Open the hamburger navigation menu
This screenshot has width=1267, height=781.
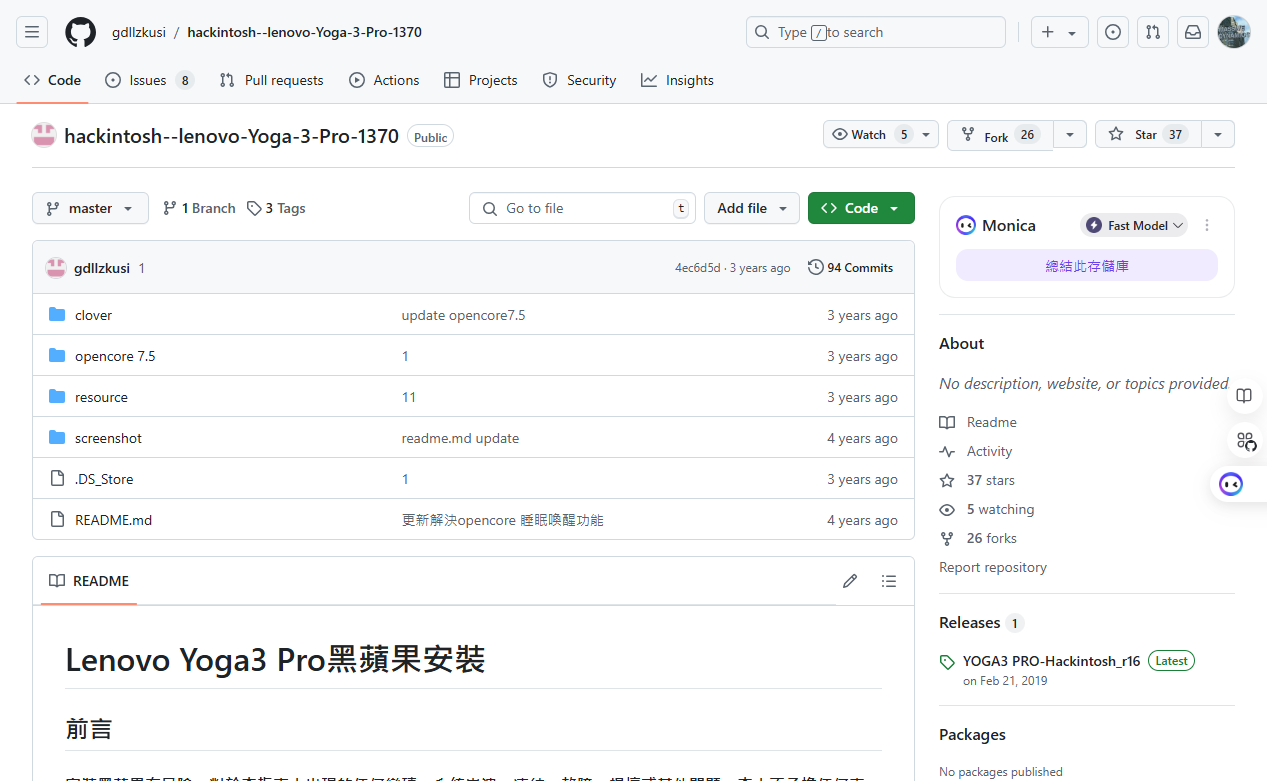click(32, 32)
